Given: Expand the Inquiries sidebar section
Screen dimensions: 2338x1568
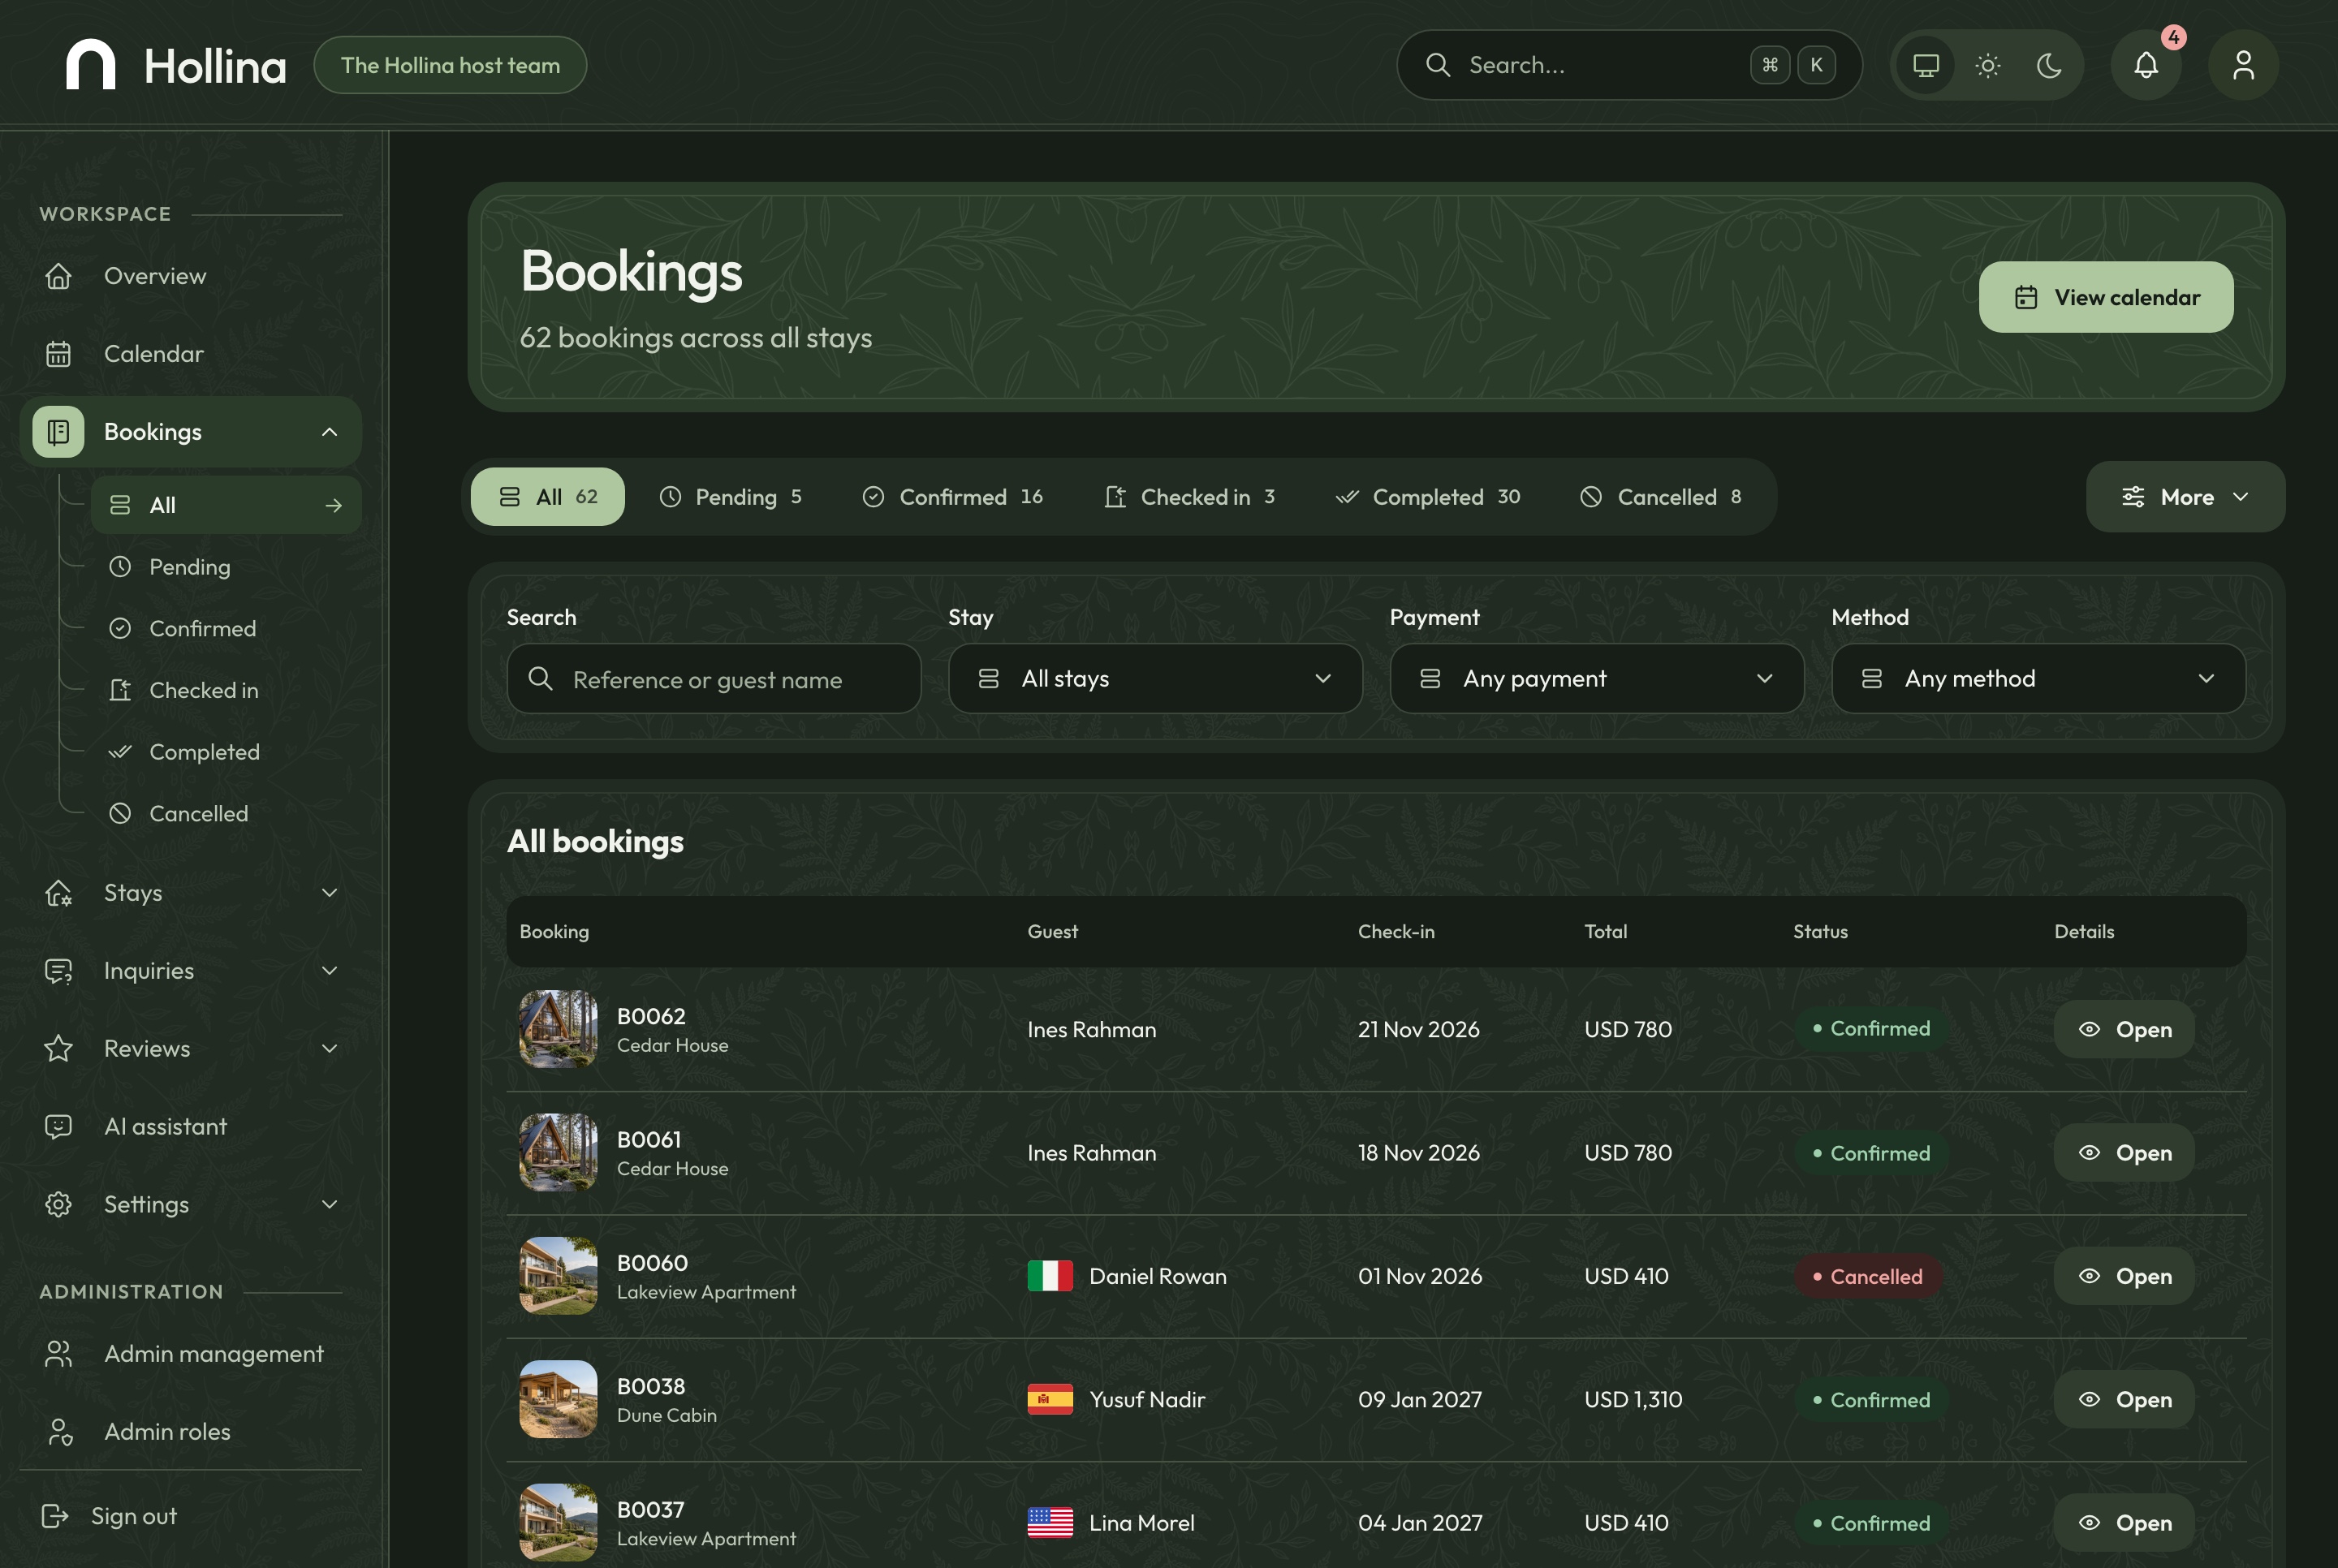Looking at the screenshot, I should click(x=329, y=971).
